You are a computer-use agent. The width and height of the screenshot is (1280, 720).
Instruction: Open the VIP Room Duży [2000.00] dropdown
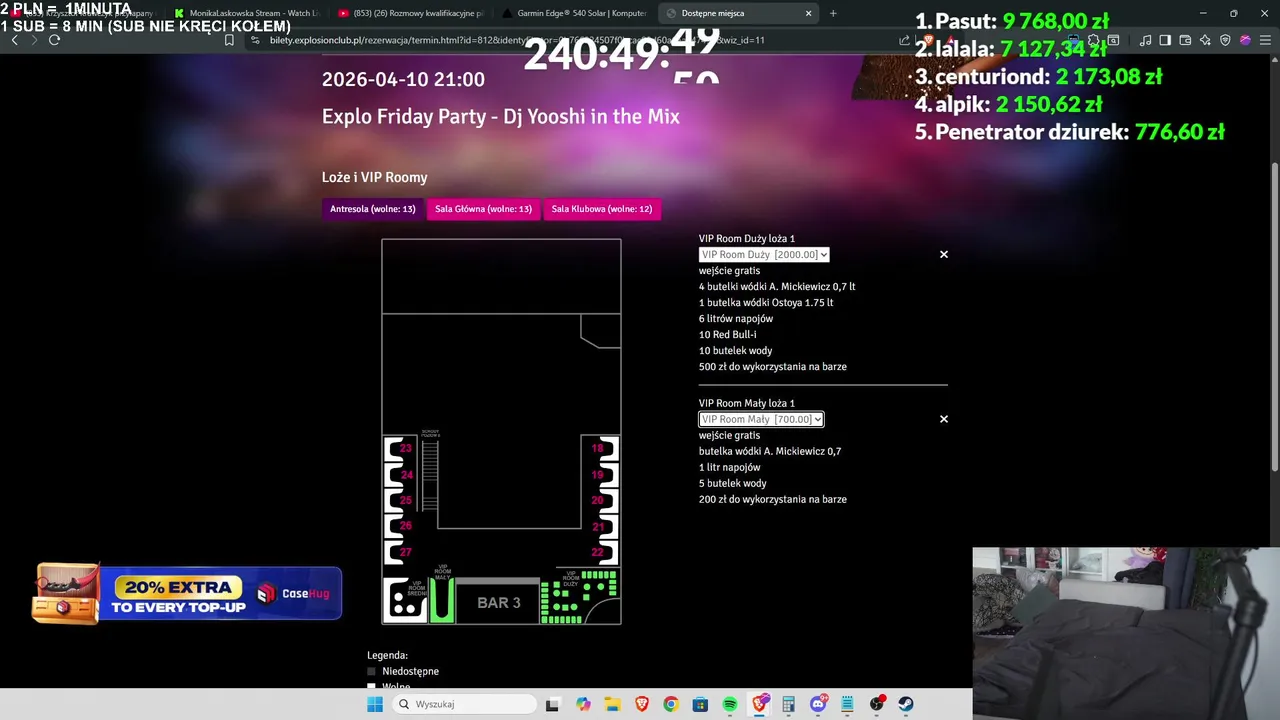tap(764, 255)
